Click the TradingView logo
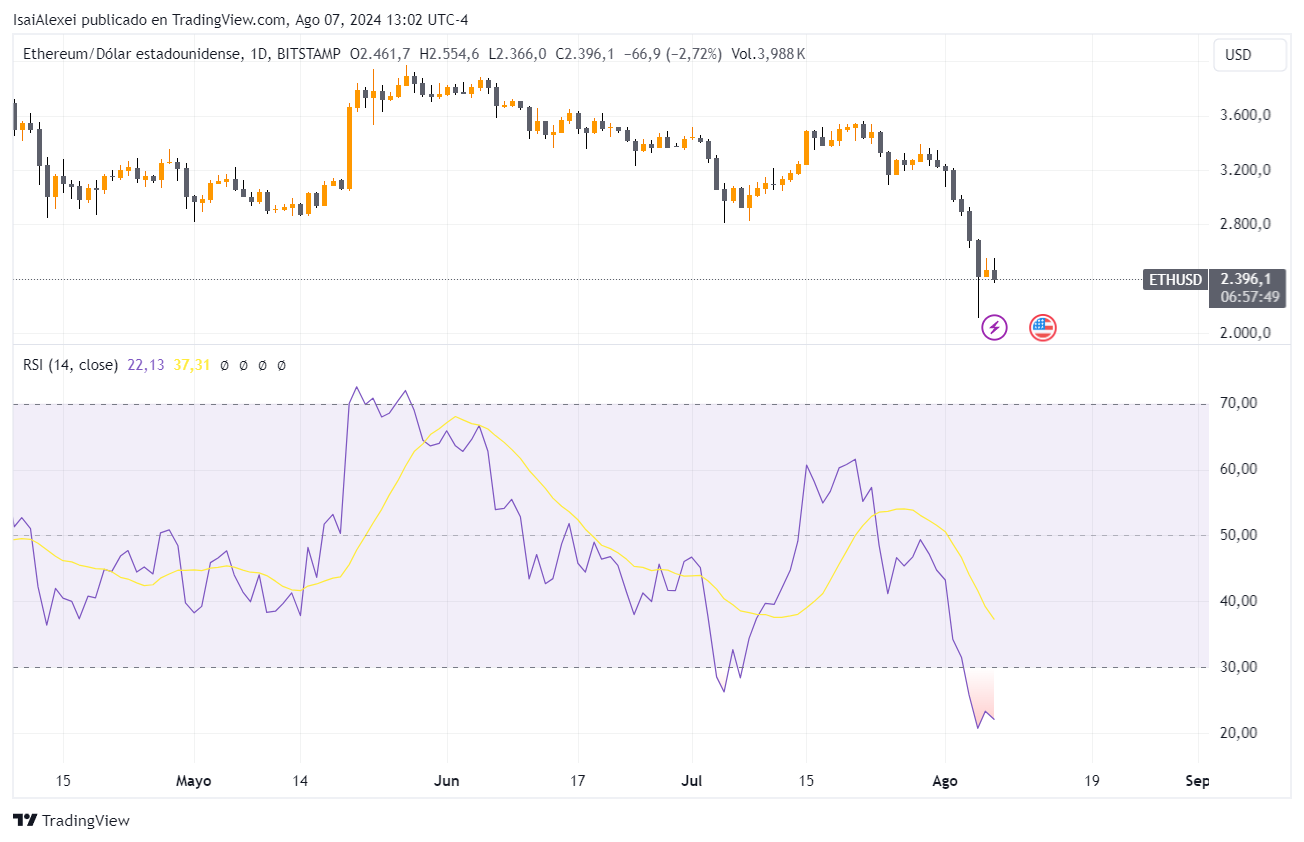 point(71,821)
